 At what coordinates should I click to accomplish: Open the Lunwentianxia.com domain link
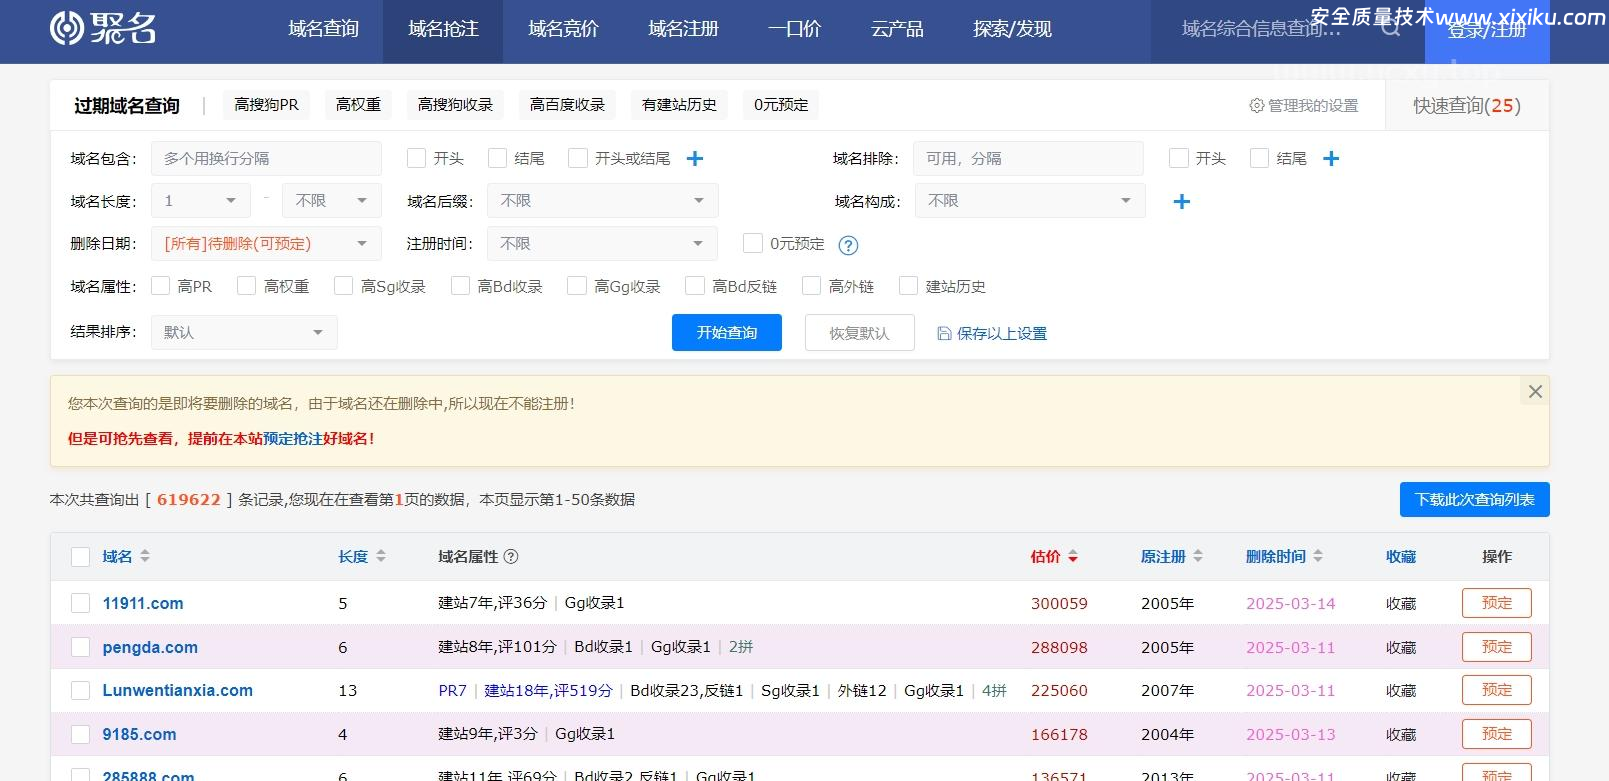pos(177,691)
